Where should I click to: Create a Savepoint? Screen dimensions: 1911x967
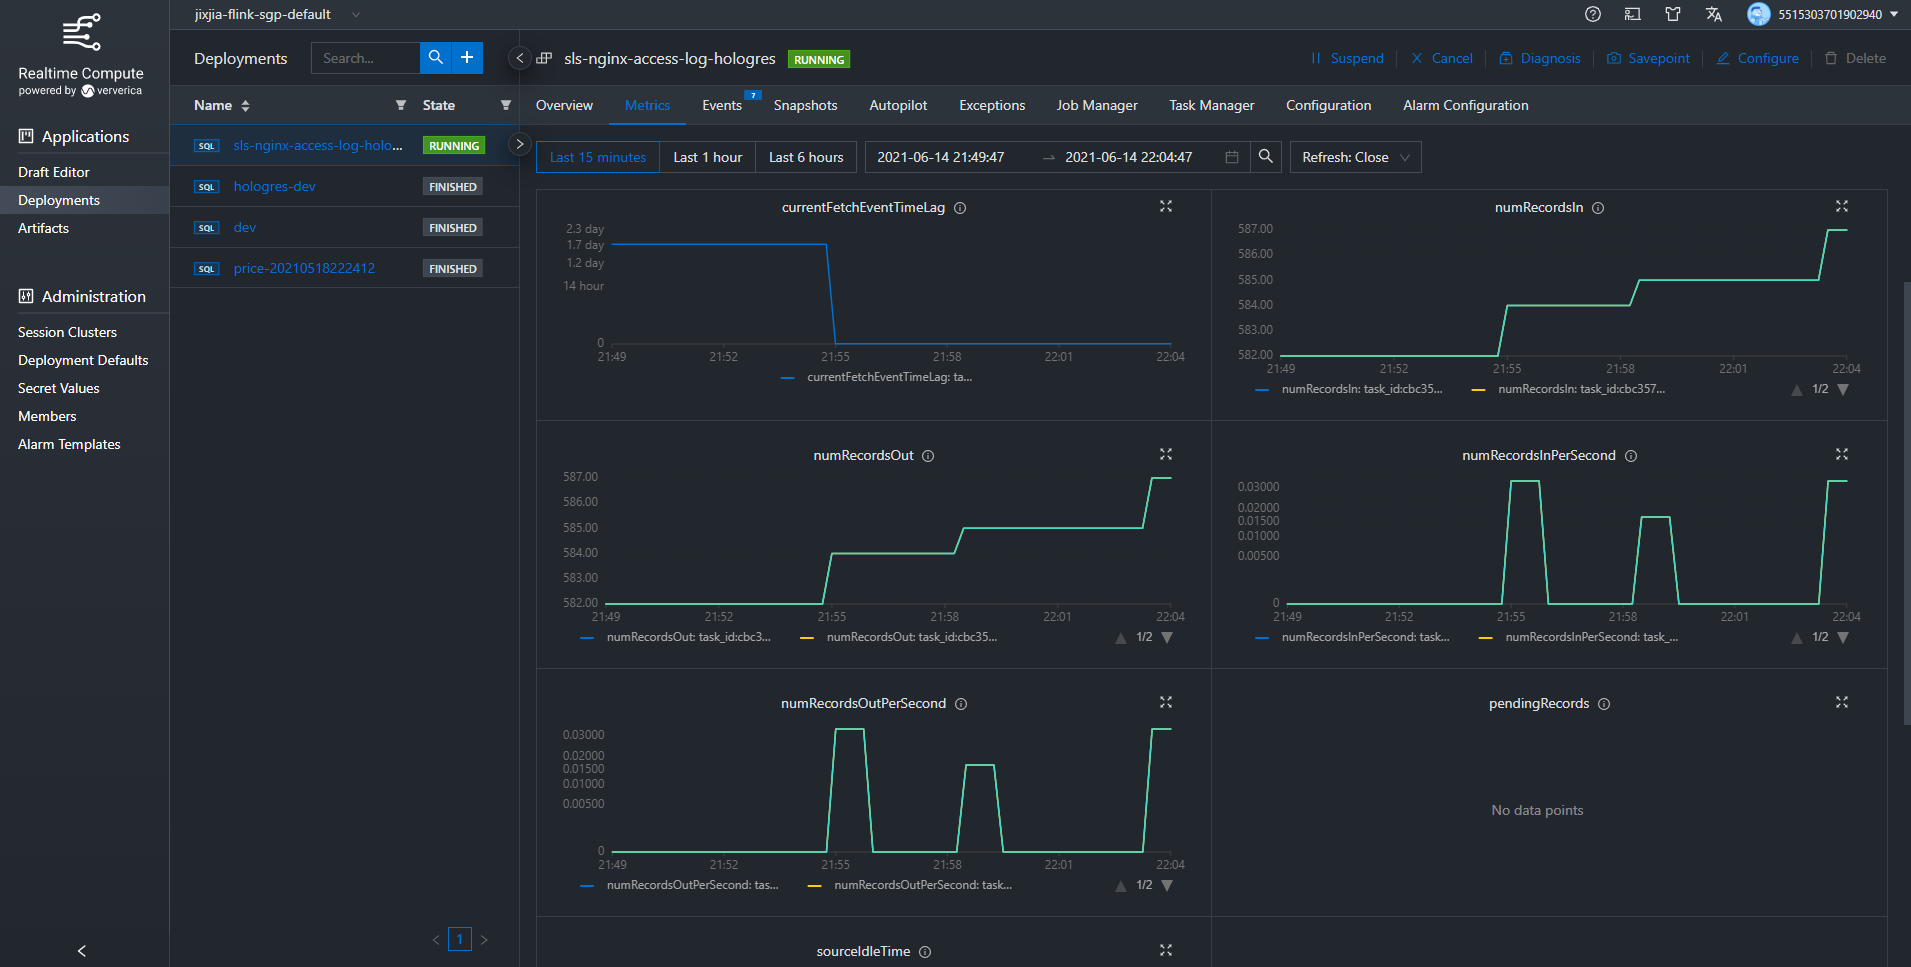[x=1648, y=58]
